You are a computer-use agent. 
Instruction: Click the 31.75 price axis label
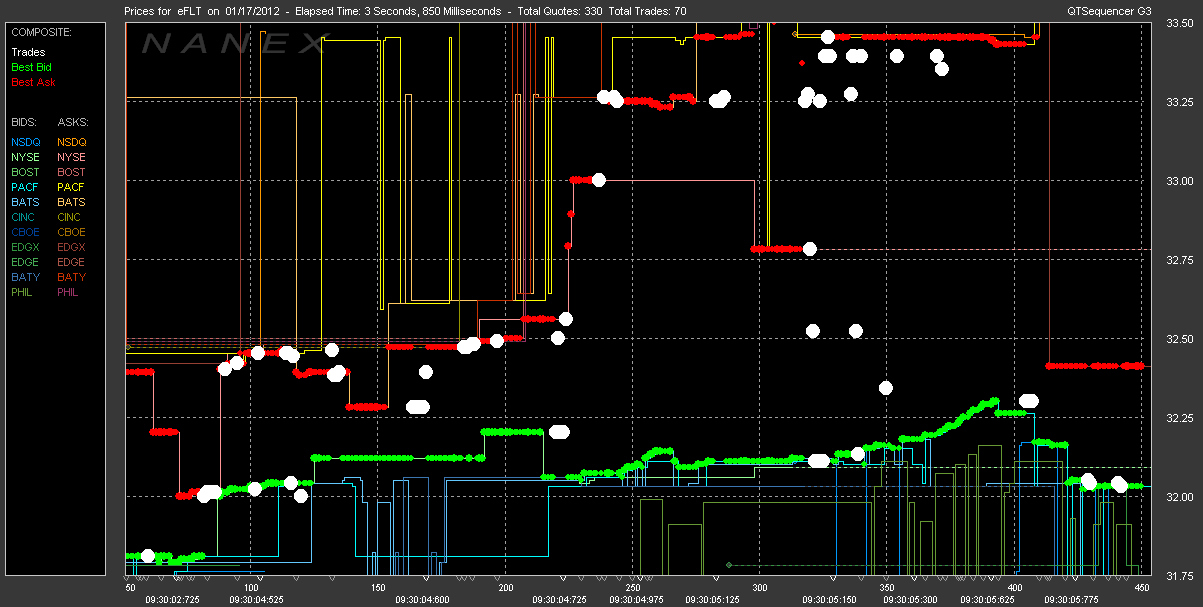click(x=1179, y=576)
